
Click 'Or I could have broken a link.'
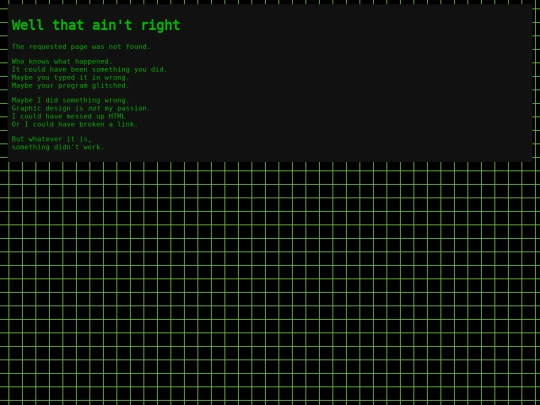[75, 124]
